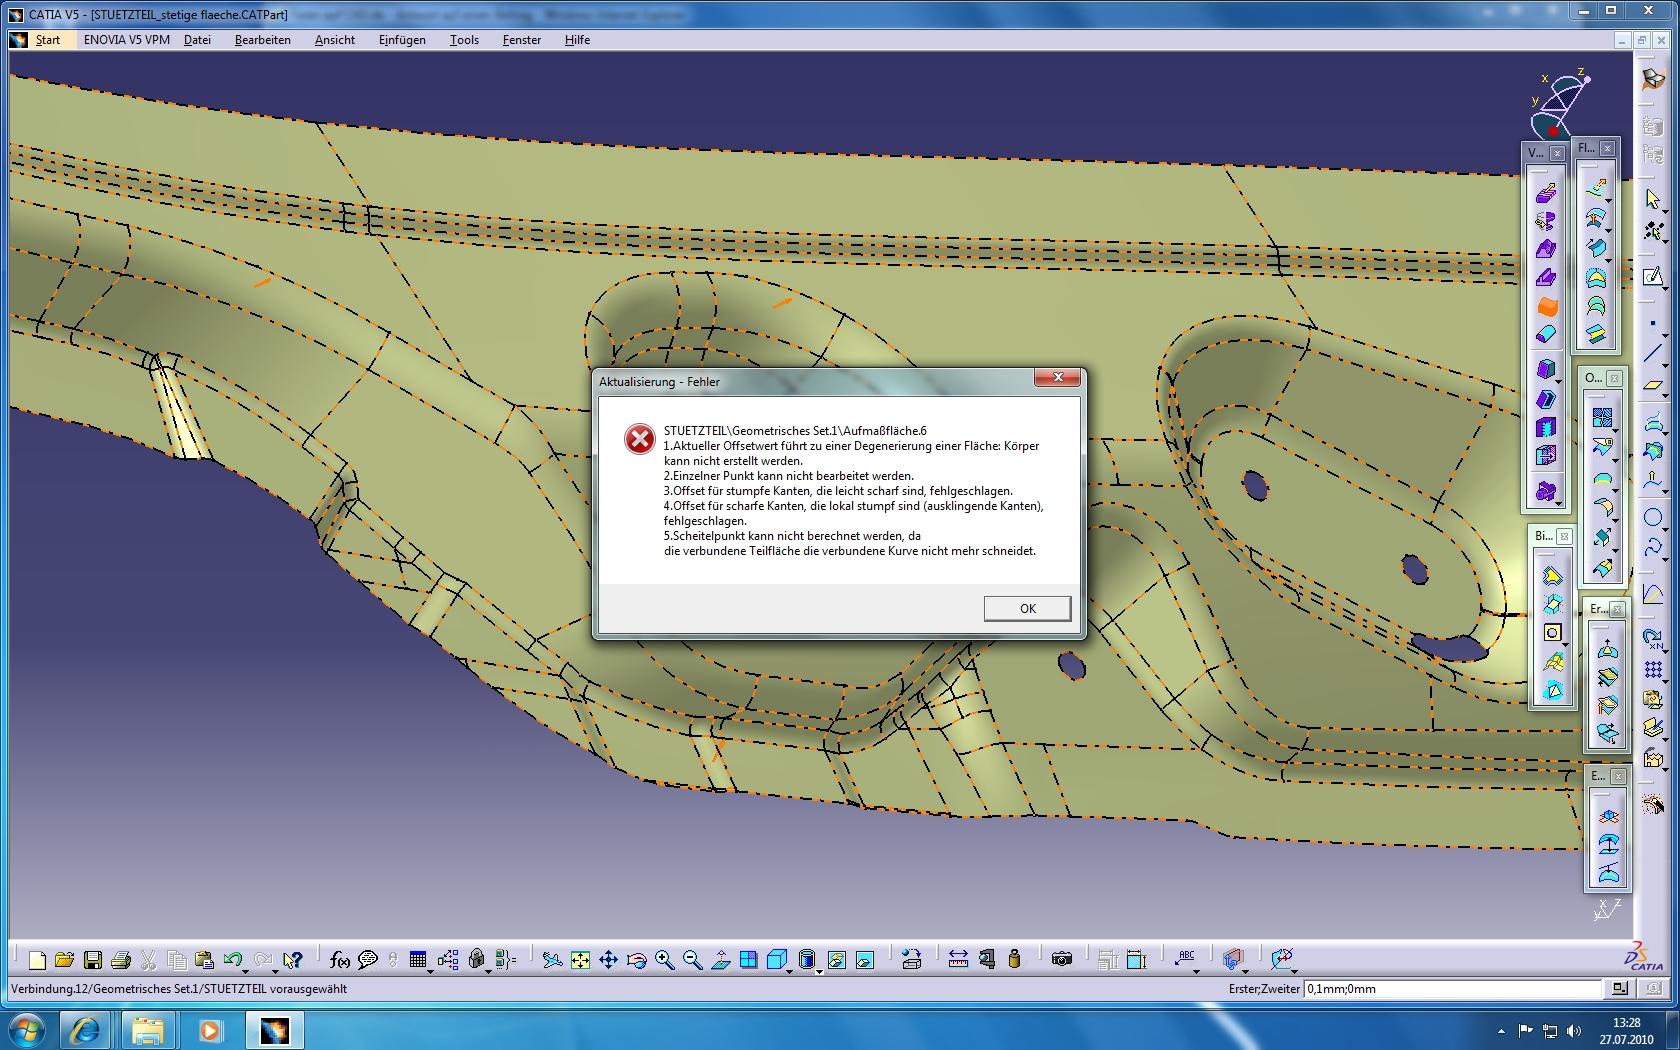Expand the Line tool dropdown arrow
This screenshot has width=1680, height=1050.
click(x=1665, y=364)
